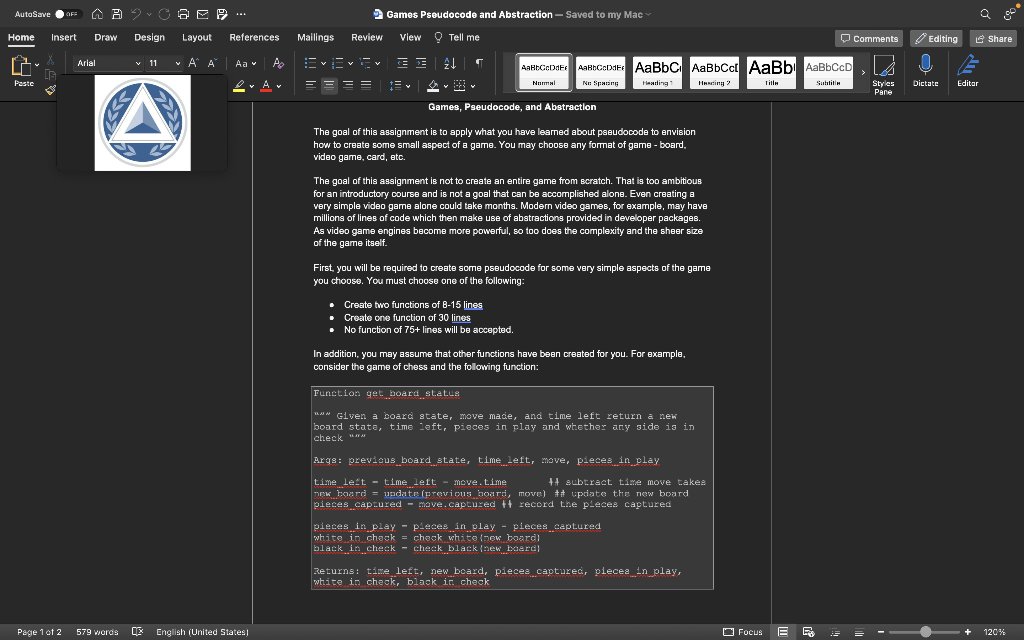Click the Tell me search box
This screenshot has height=640, width=1024.
[457, 37]
